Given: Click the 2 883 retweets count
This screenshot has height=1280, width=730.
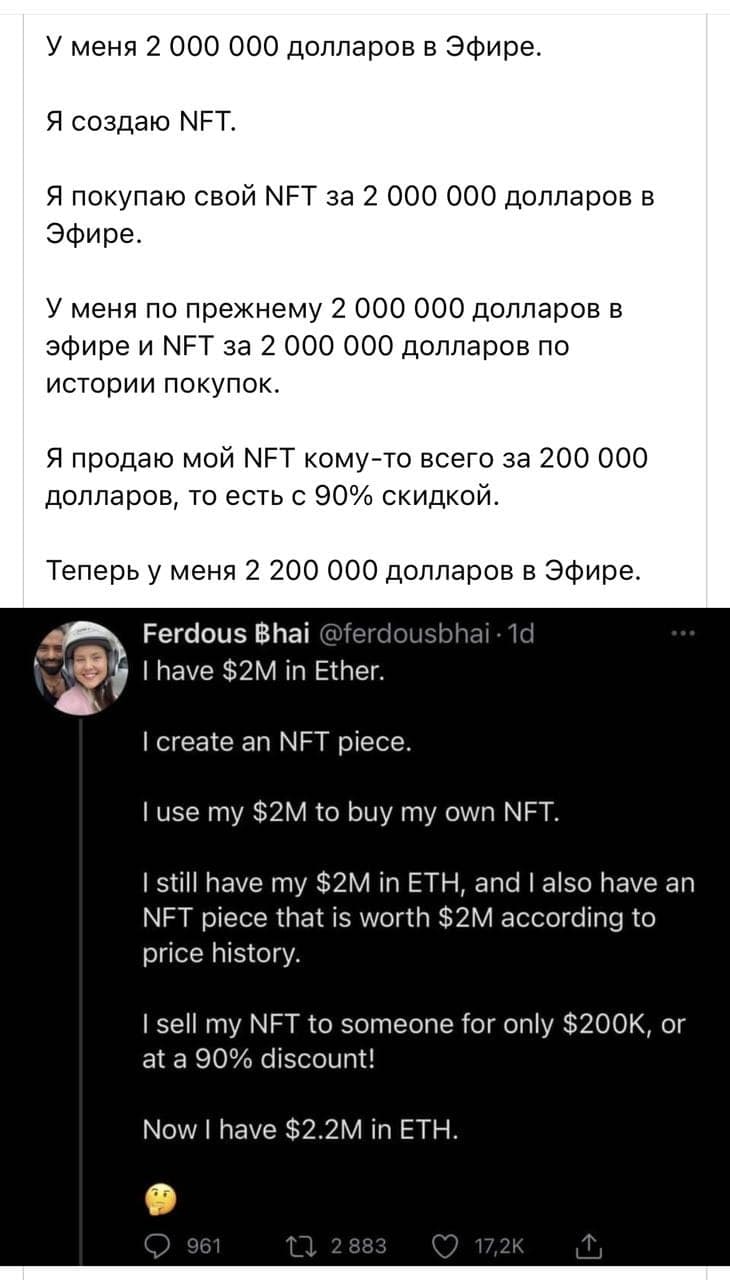Looking at the screenshot, I should coord(357,1245).
